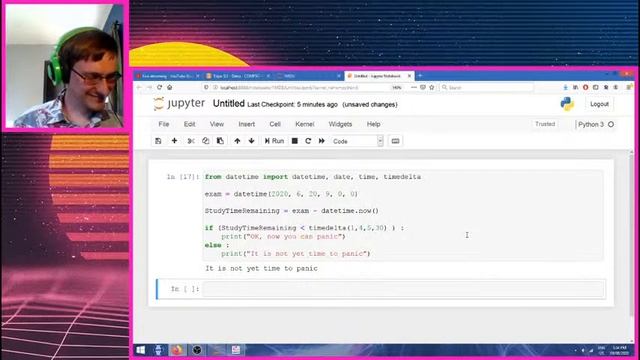This screenshot has width=640, height=360.
Task: Click into the empty code cell input
Action: point(403,289)
